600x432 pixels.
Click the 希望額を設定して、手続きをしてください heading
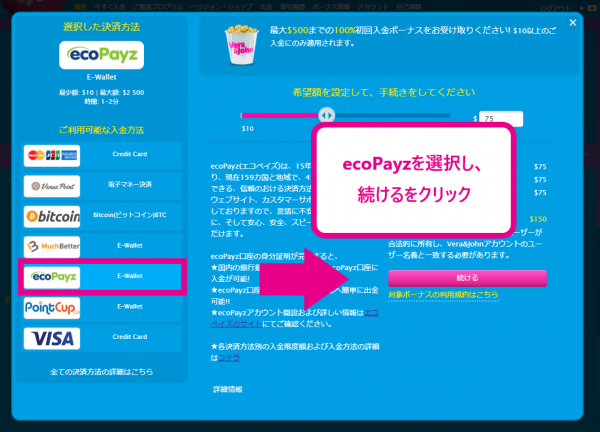[383, 92]
